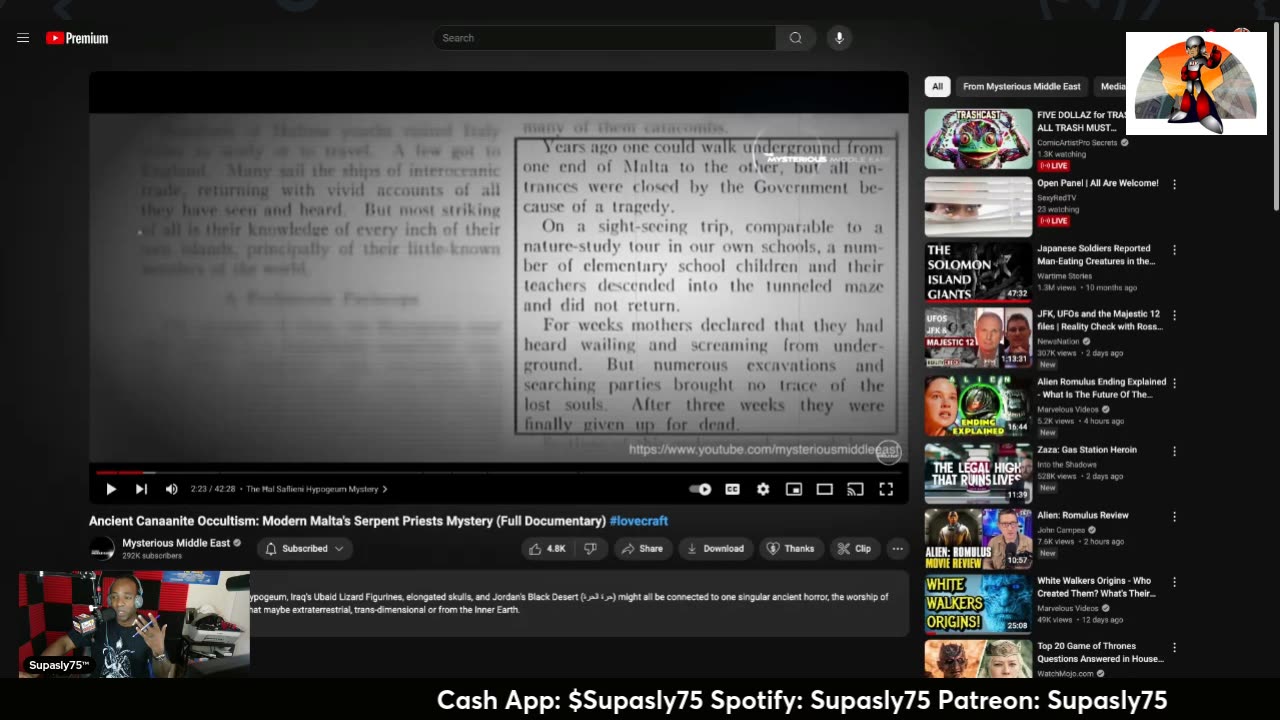Open the YouTube hamburger guide menu
This screenshot has height=720, width=1280.
point(22,38)
